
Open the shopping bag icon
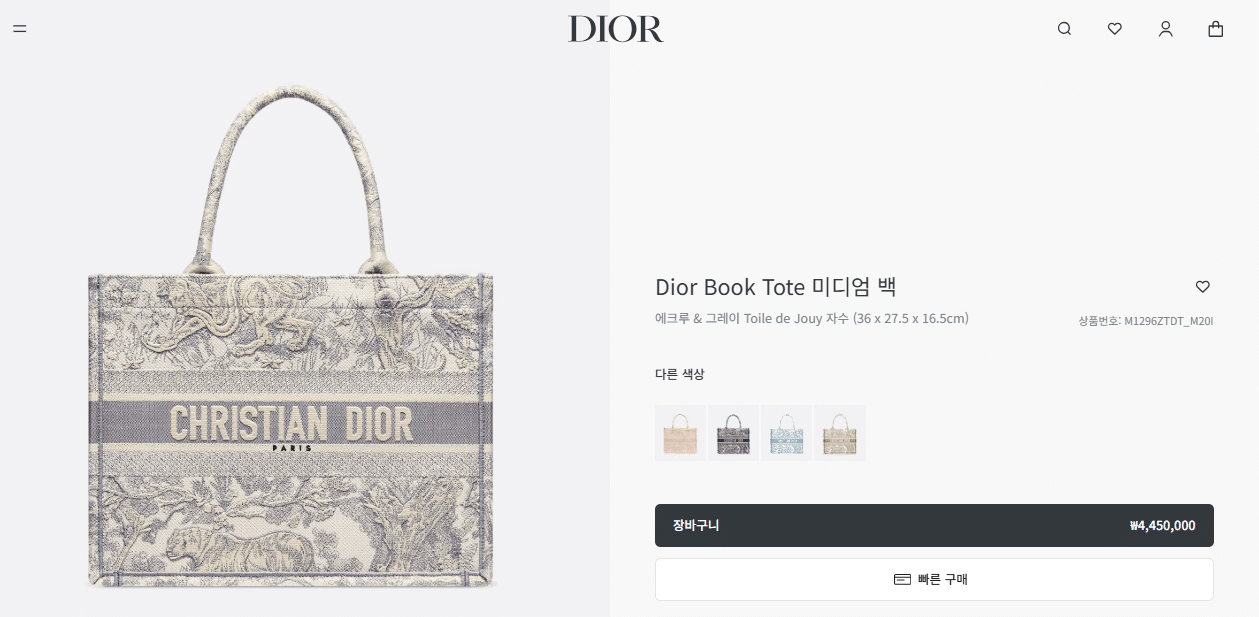(1215, 29)
